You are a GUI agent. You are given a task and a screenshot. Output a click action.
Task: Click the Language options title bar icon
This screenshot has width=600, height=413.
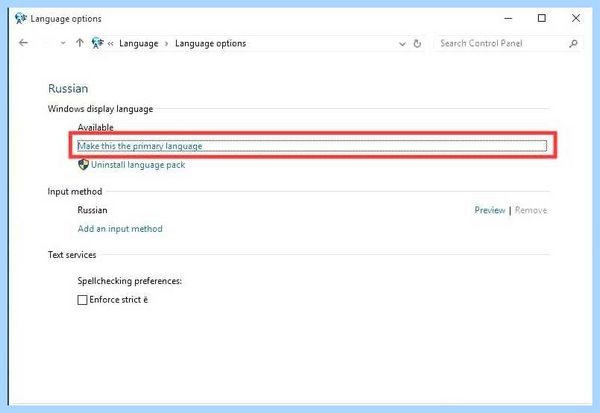point(21,18)
